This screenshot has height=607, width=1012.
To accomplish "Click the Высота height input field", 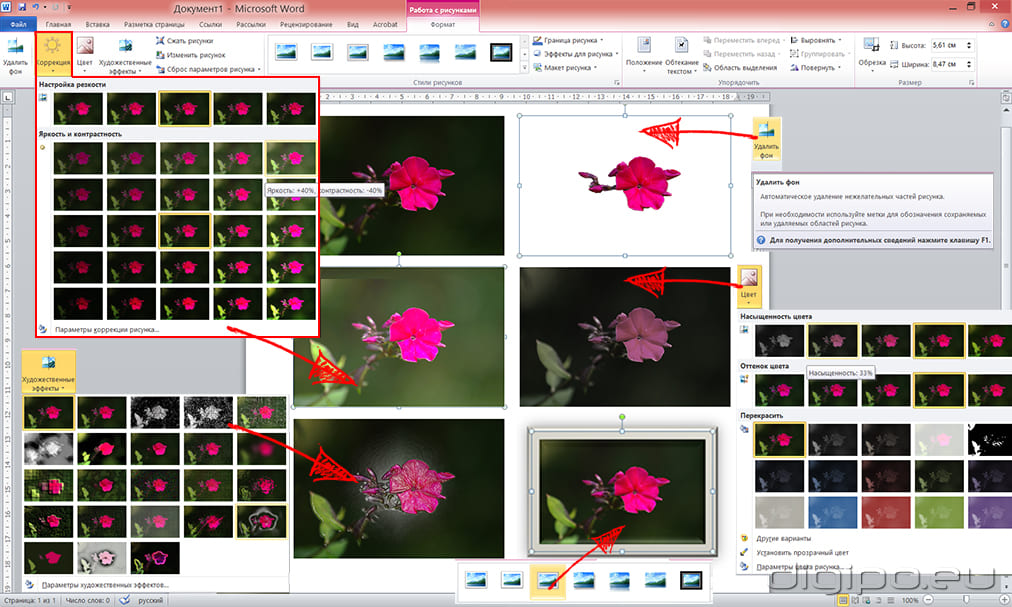I will (949, 46).
